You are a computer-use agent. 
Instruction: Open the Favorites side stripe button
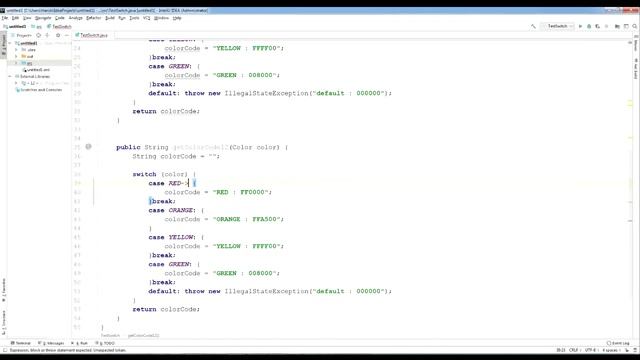point(4,290)
